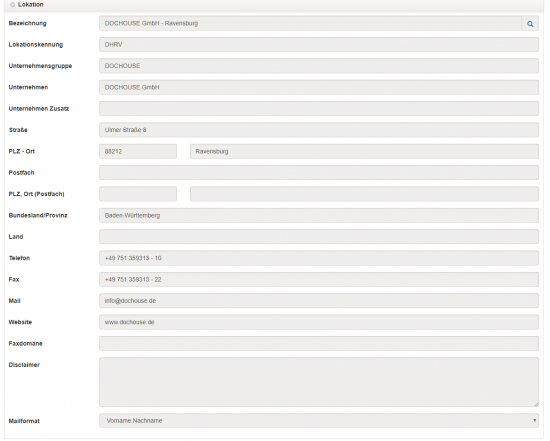The height and width of the screenshot is (441, 550).
Task: Click the Fax number field
Action: [319, 279]
